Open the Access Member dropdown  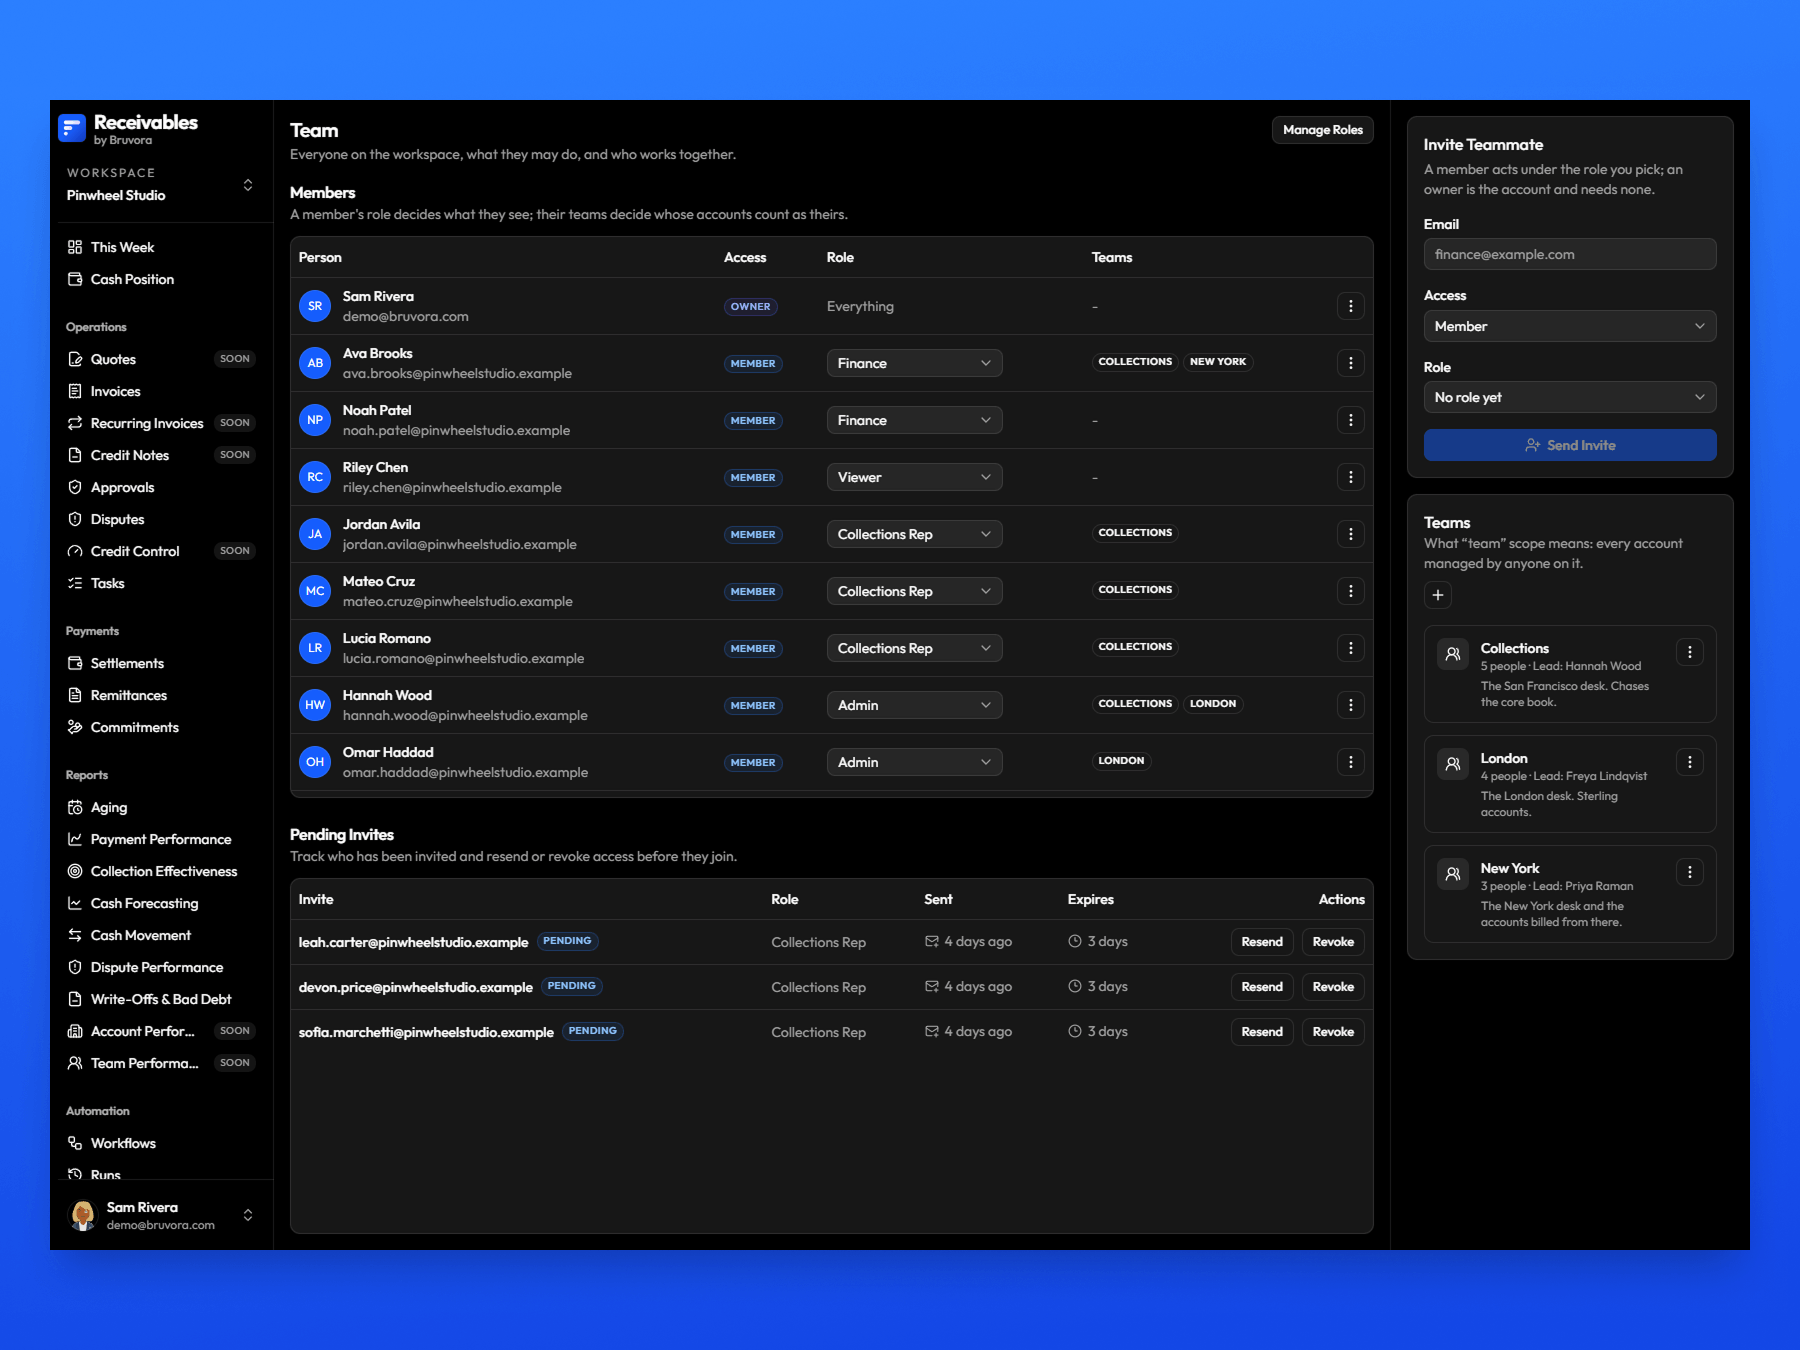coord(1570,326)
